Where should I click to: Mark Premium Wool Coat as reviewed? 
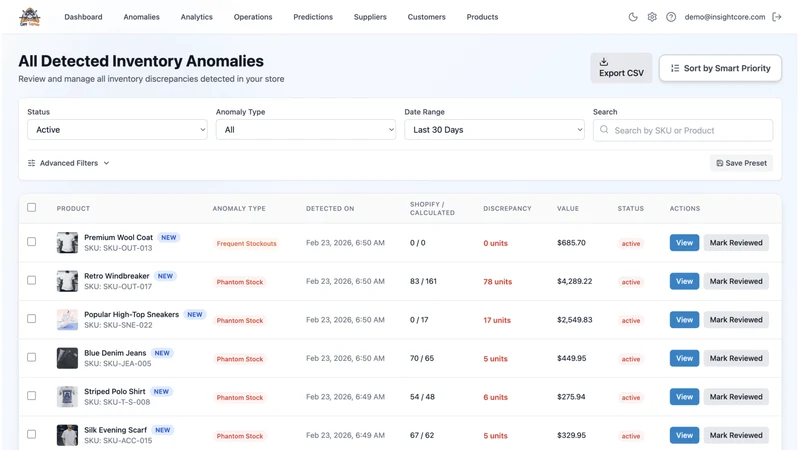[736, 243]
